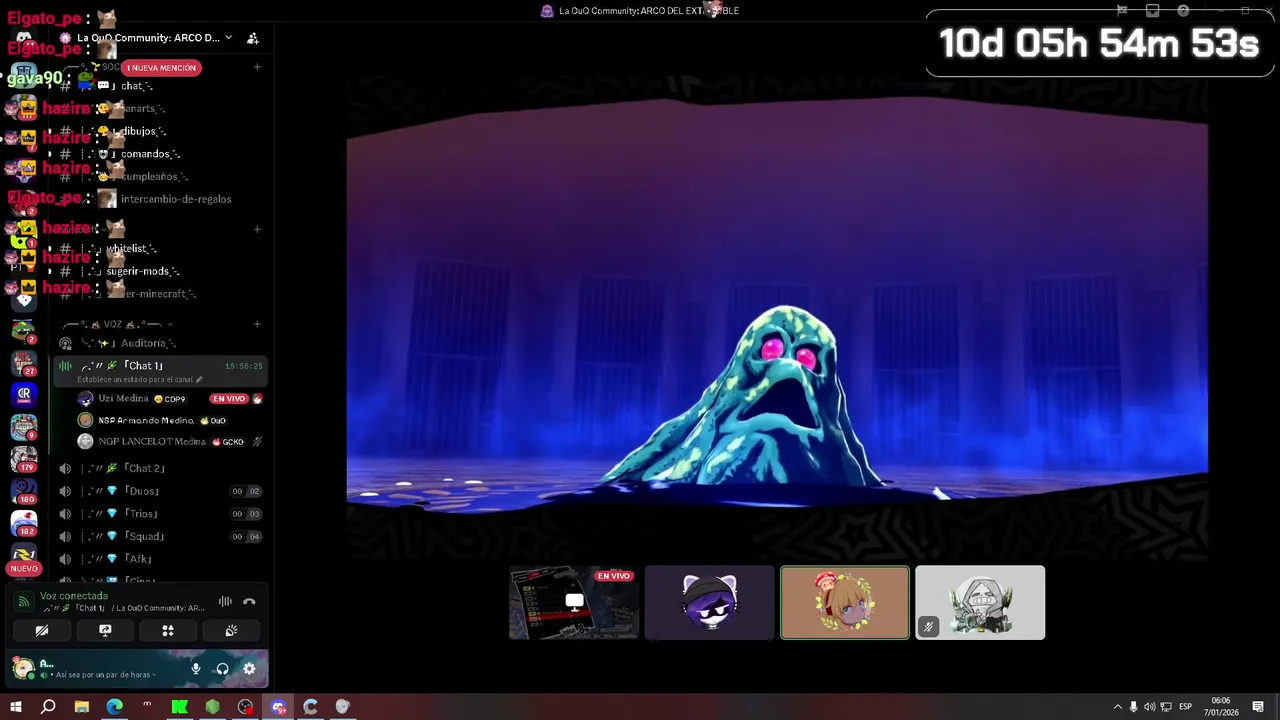Open the server name dropdown menu

point(228,38)
